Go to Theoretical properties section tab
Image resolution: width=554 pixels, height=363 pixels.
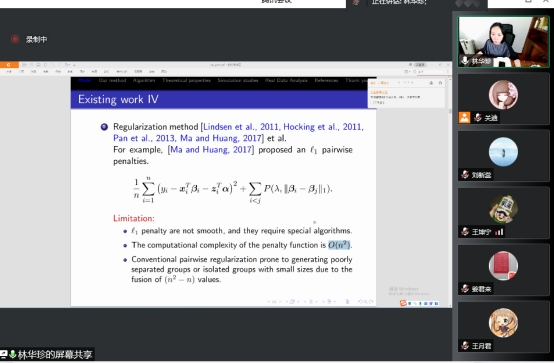(186, 81)
